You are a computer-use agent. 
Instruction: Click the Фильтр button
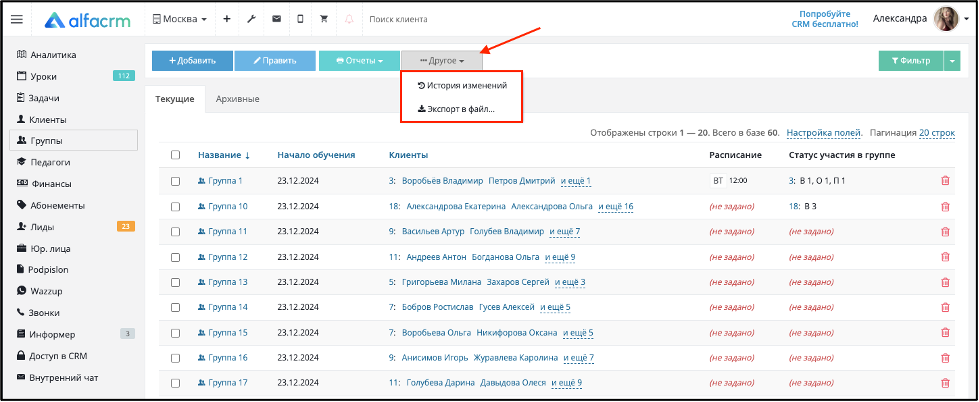[911, 61]
